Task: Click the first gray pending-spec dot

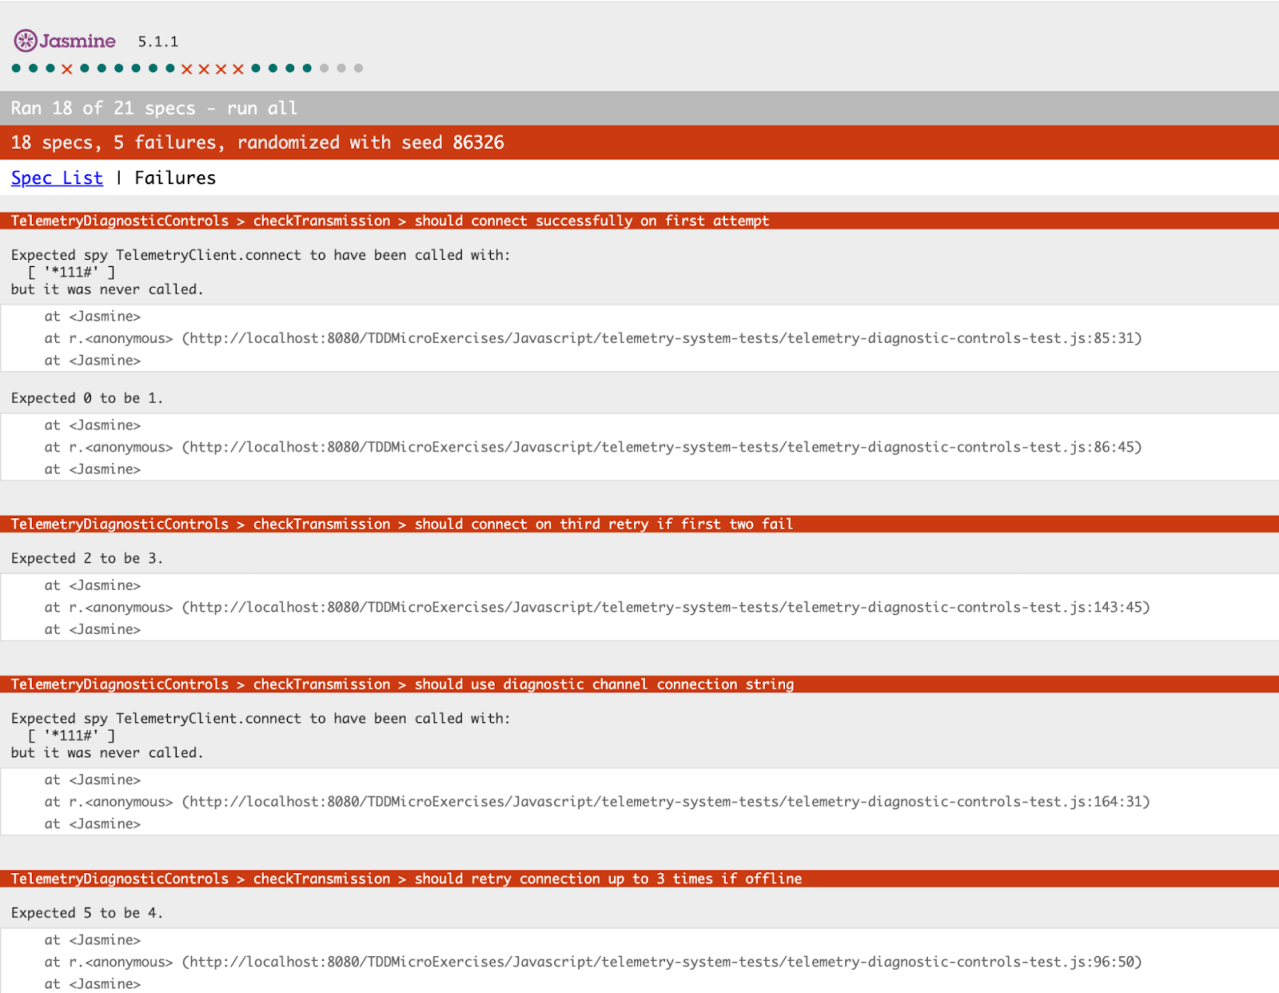Action: click(324, 68)
